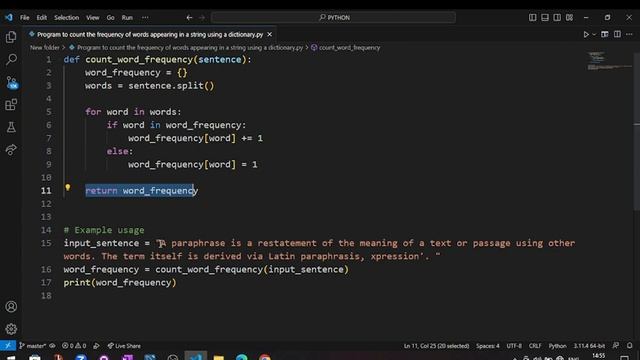The image size is (640, 360).
Task: Close the dictionary.py editor tab
Action: pos(269,35)
